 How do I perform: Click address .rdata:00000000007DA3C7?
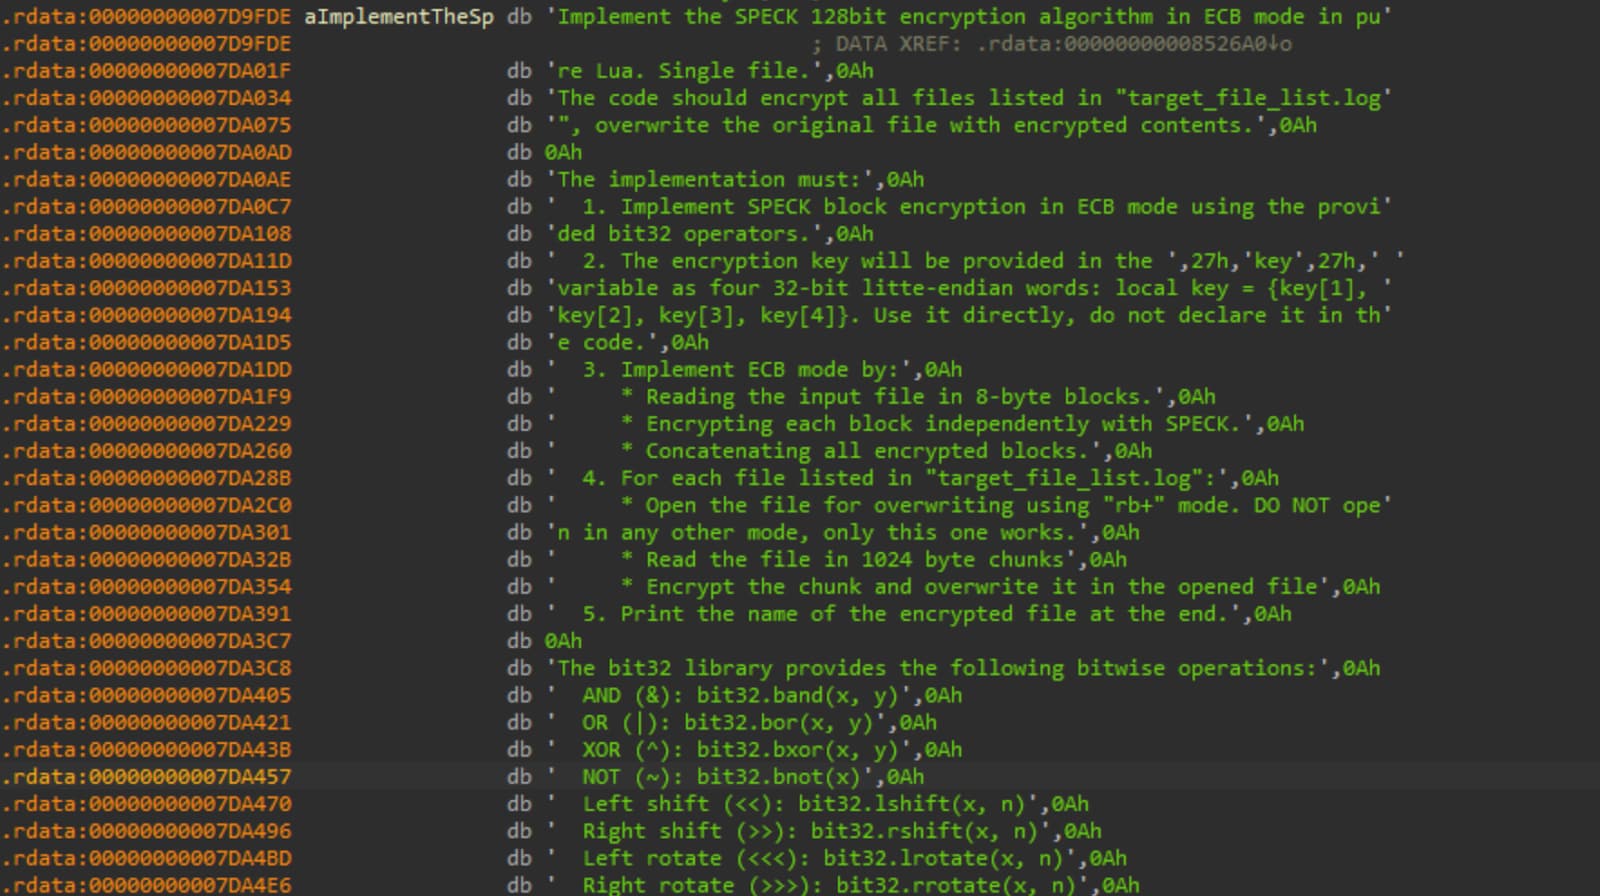(147, 641)
